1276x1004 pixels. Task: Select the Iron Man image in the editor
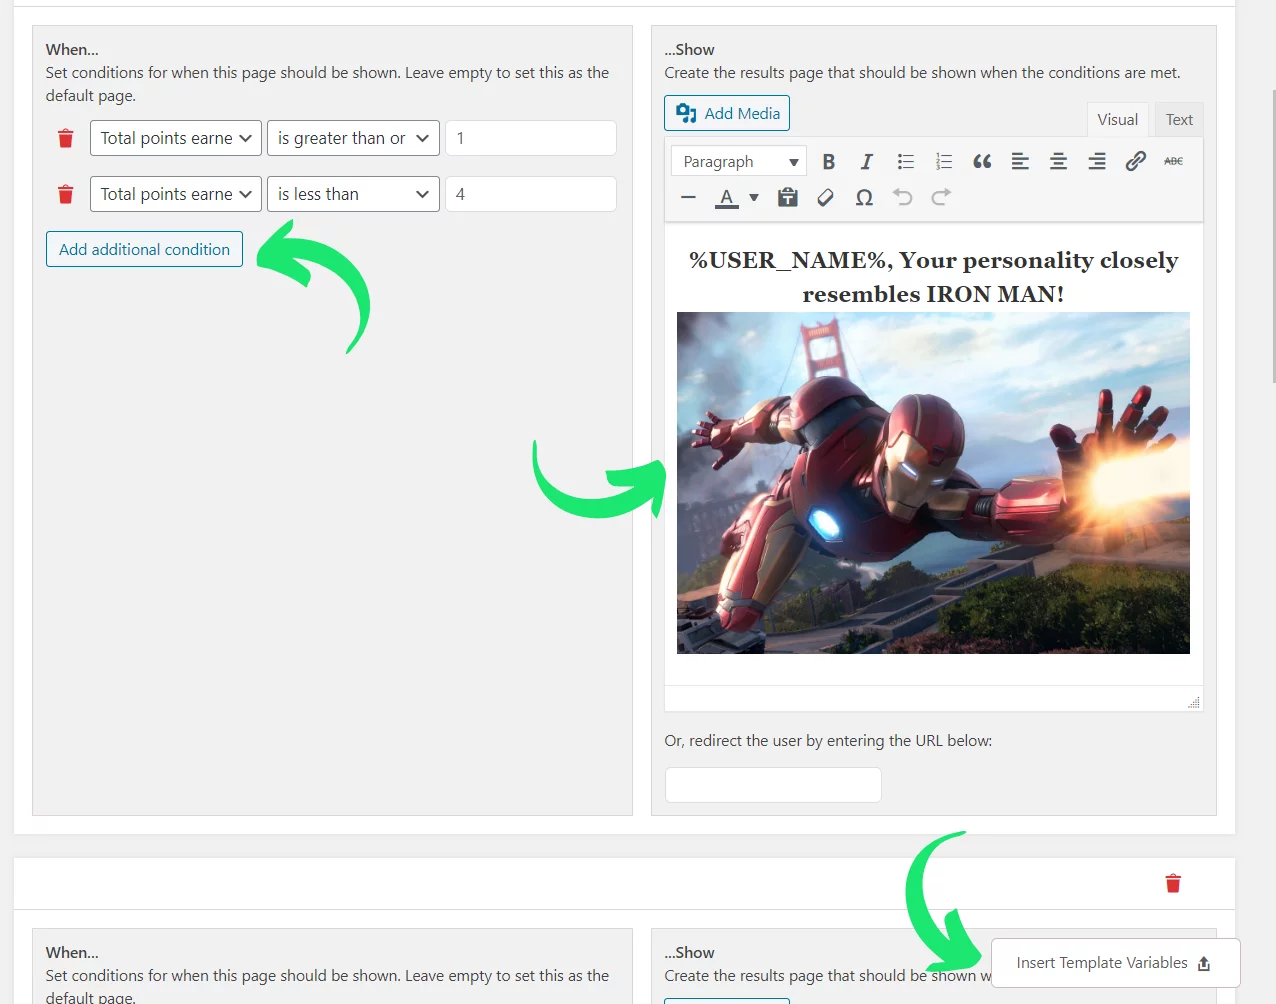click(933, 483)
